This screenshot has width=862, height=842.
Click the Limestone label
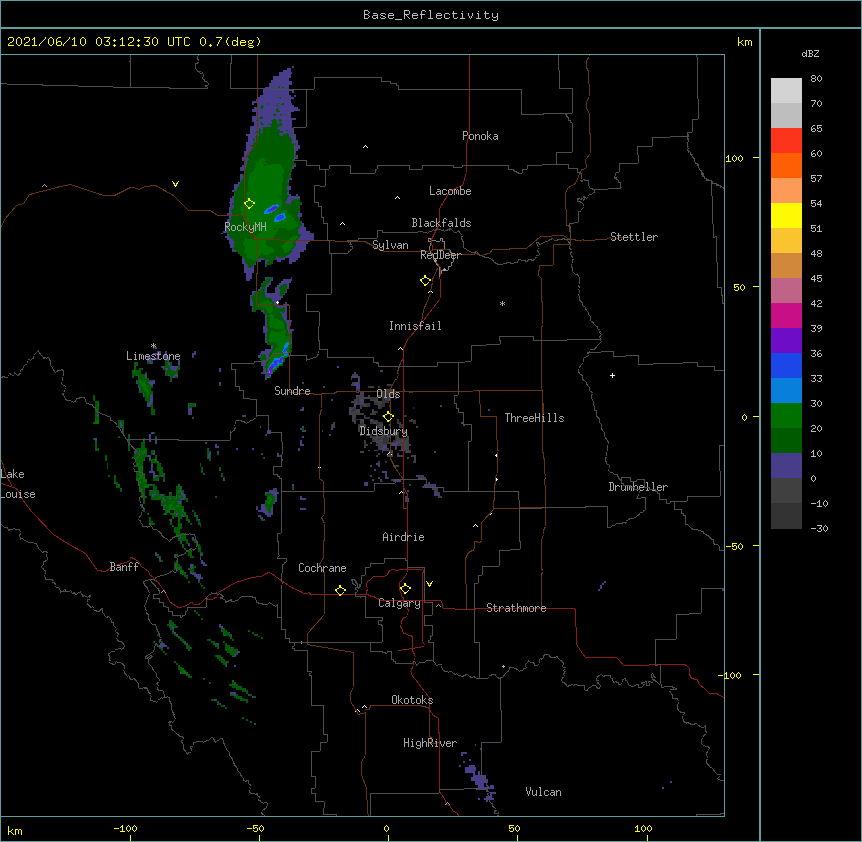pos(153,356)
